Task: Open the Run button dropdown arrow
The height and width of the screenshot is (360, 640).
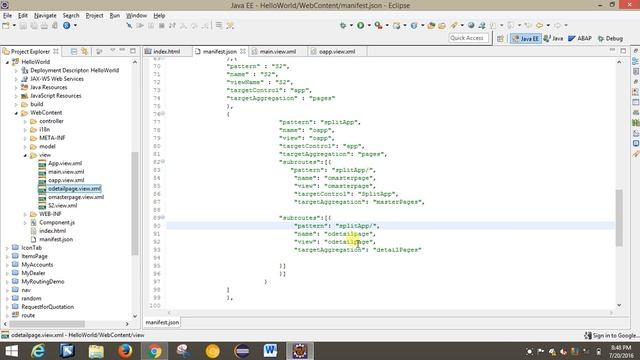Action: click(369, 25)
